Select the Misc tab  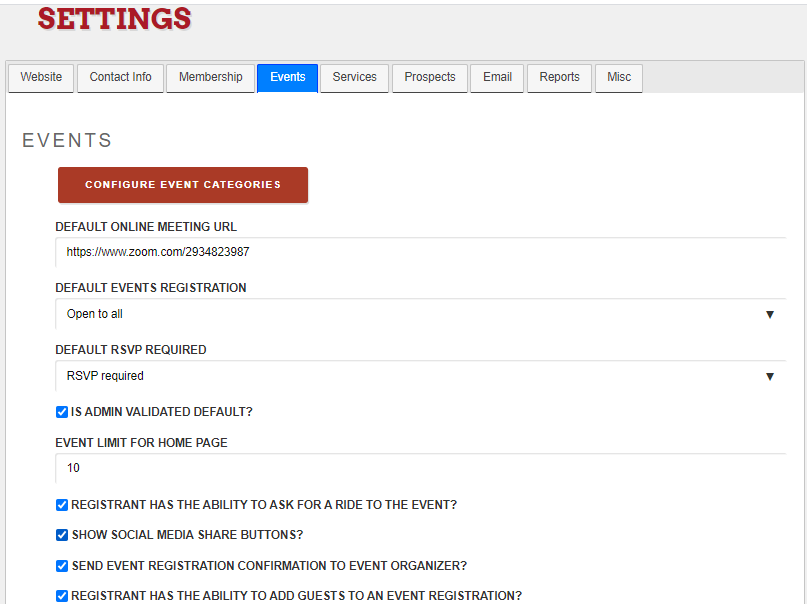tap(619, 78)
